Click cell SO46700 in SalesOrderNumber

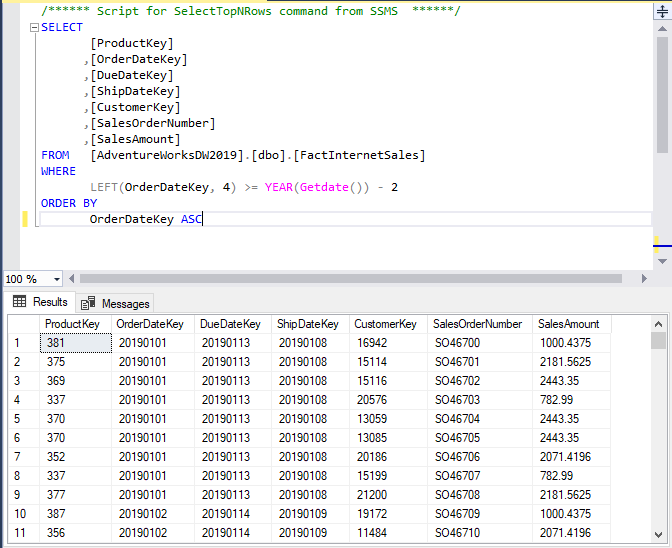[480, 343]
